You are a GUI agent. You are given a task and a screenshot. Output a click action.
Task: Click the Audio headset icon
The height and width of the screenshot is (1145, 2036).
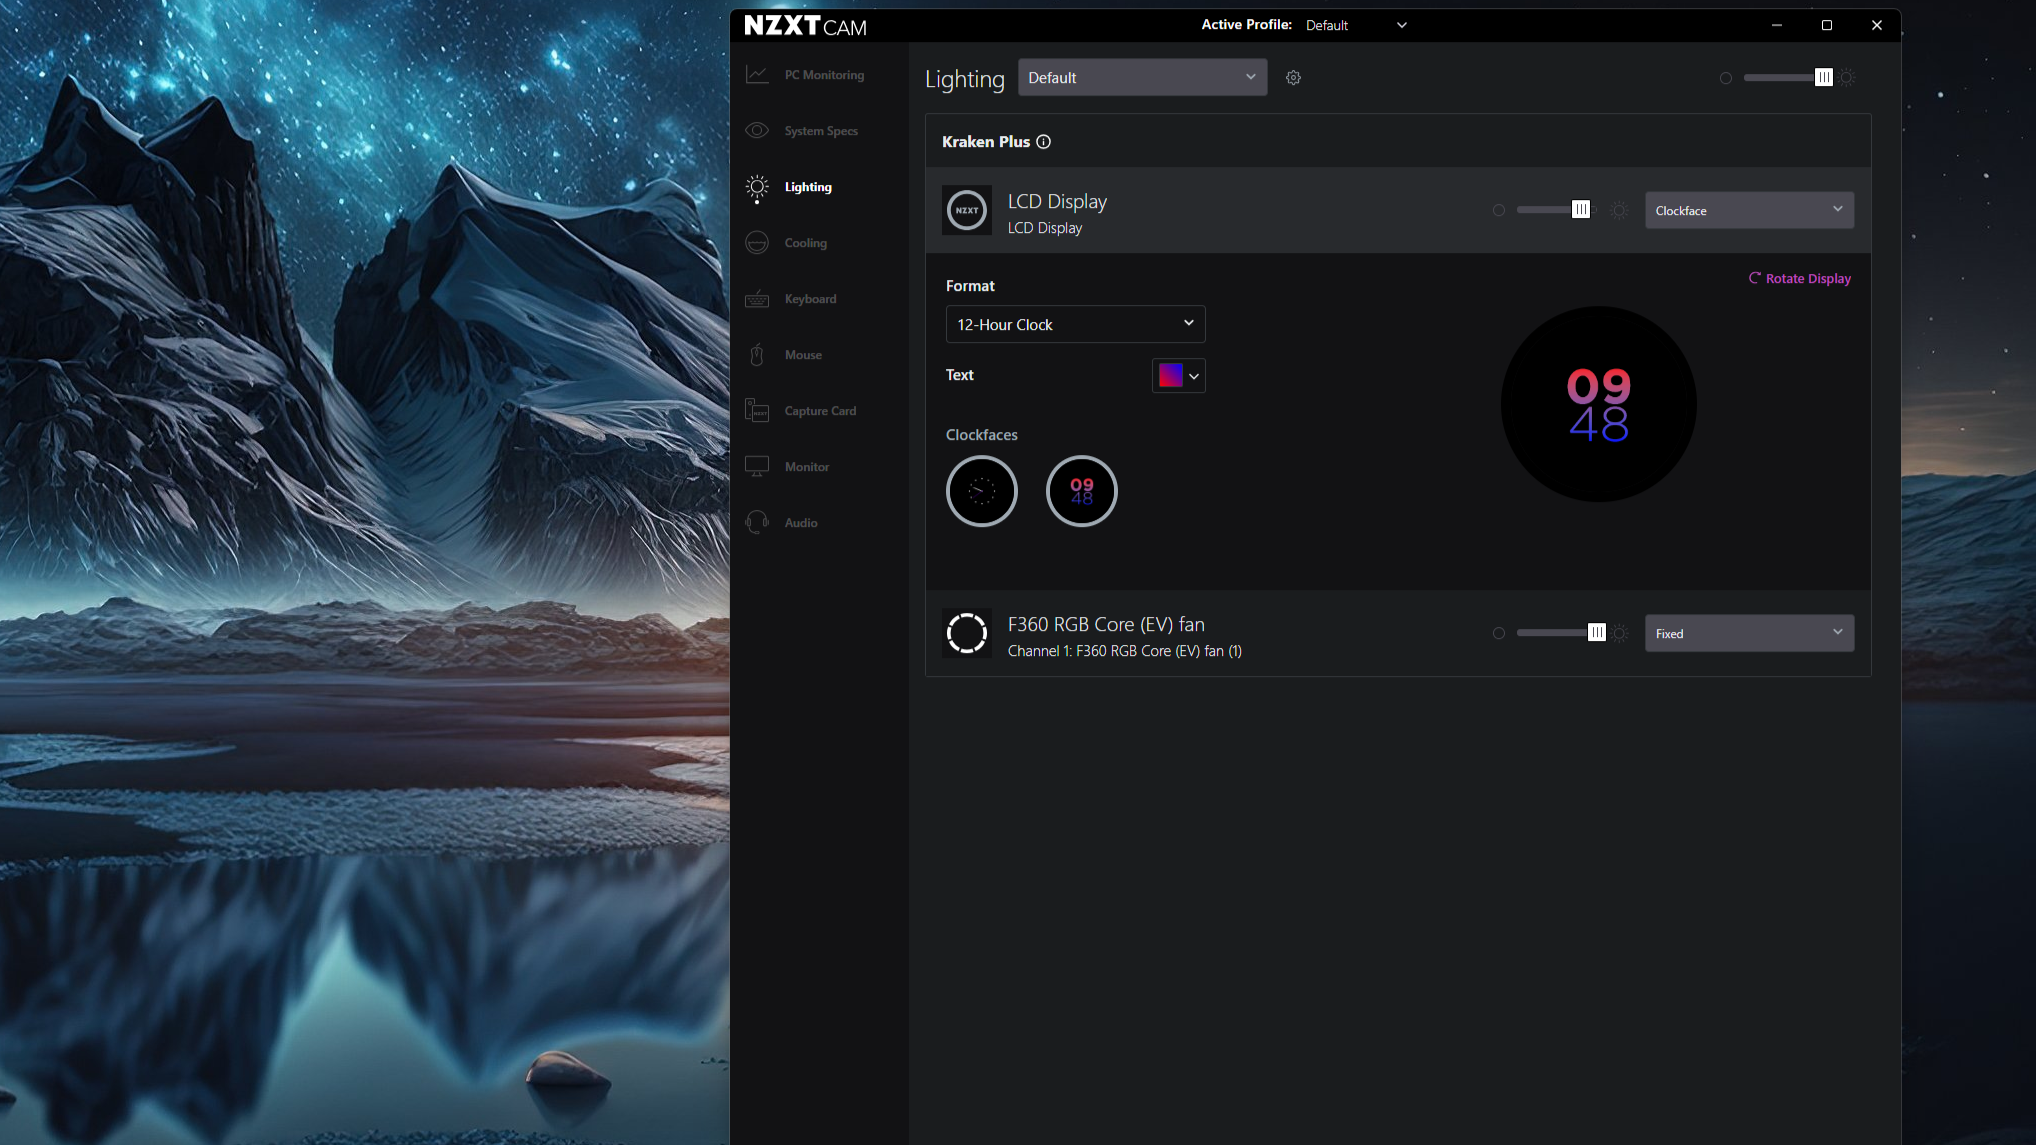pos(757,523)
